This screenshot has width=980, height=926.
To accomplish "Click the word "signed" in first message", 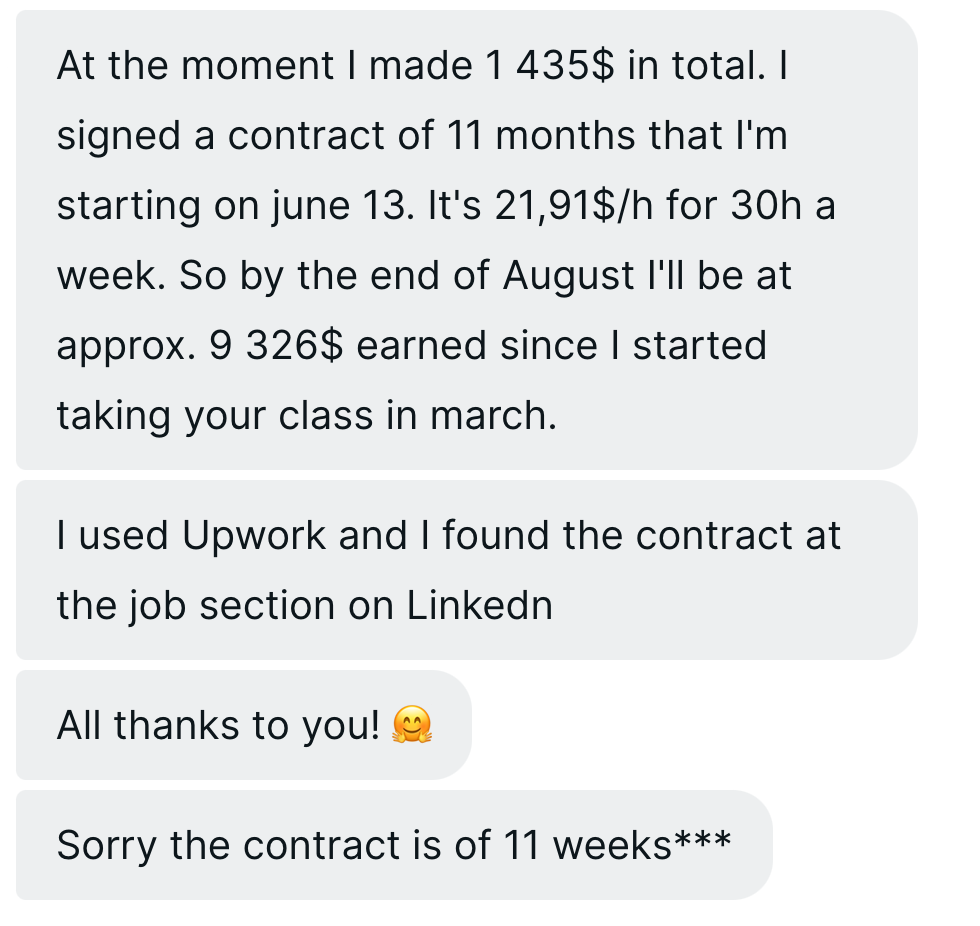I will click(120, 136).
